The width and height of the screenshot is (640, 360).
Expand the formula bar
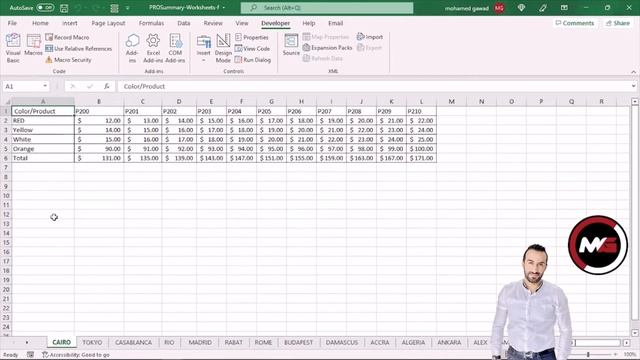[633, 86]
